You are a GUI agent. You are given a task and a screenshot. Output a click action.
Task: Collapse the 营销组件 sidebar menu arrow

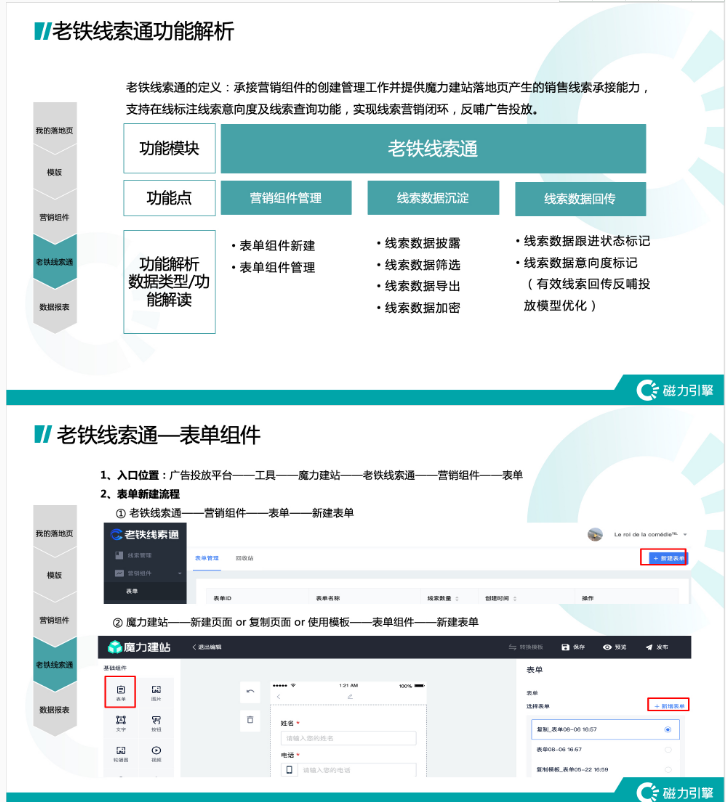[180, 574]
